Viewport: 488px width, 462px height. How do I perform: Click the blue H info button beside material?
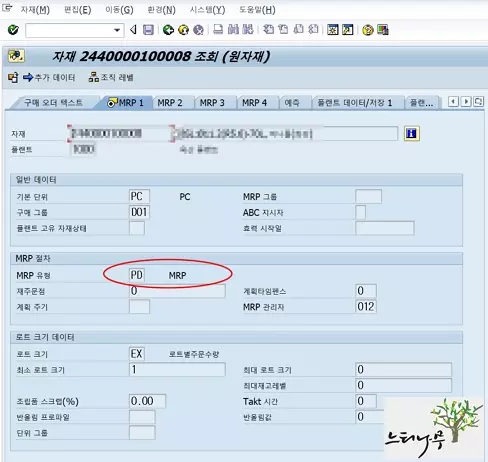click(412, 134)
